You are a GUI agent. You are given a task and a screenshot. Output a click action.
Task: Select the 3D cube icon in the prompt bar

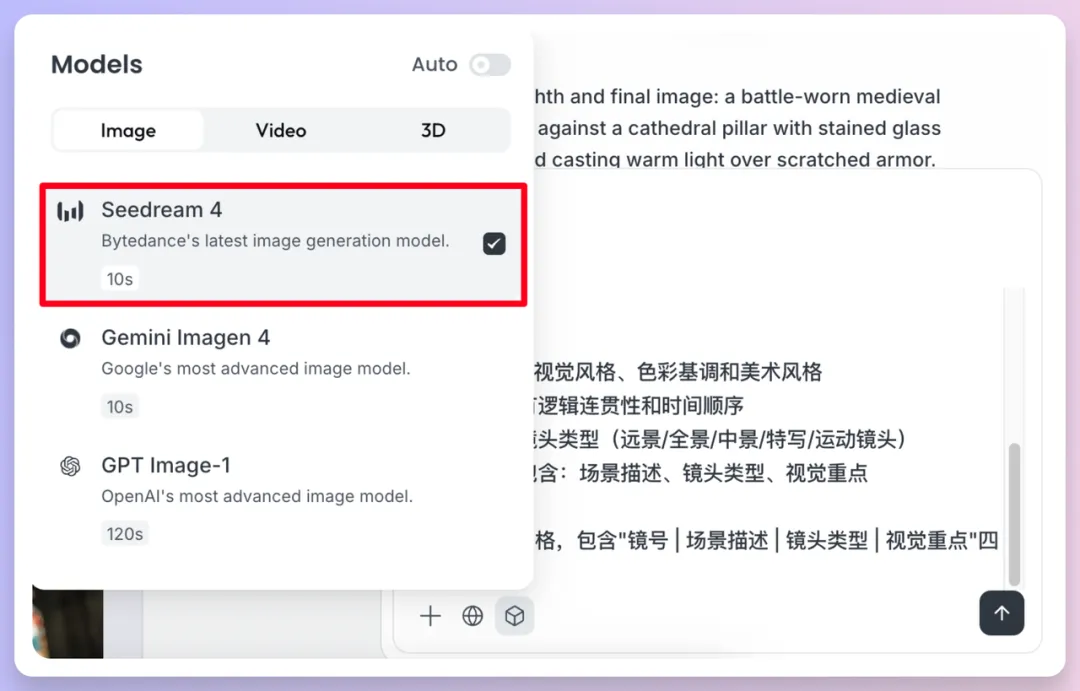point(515,616)
